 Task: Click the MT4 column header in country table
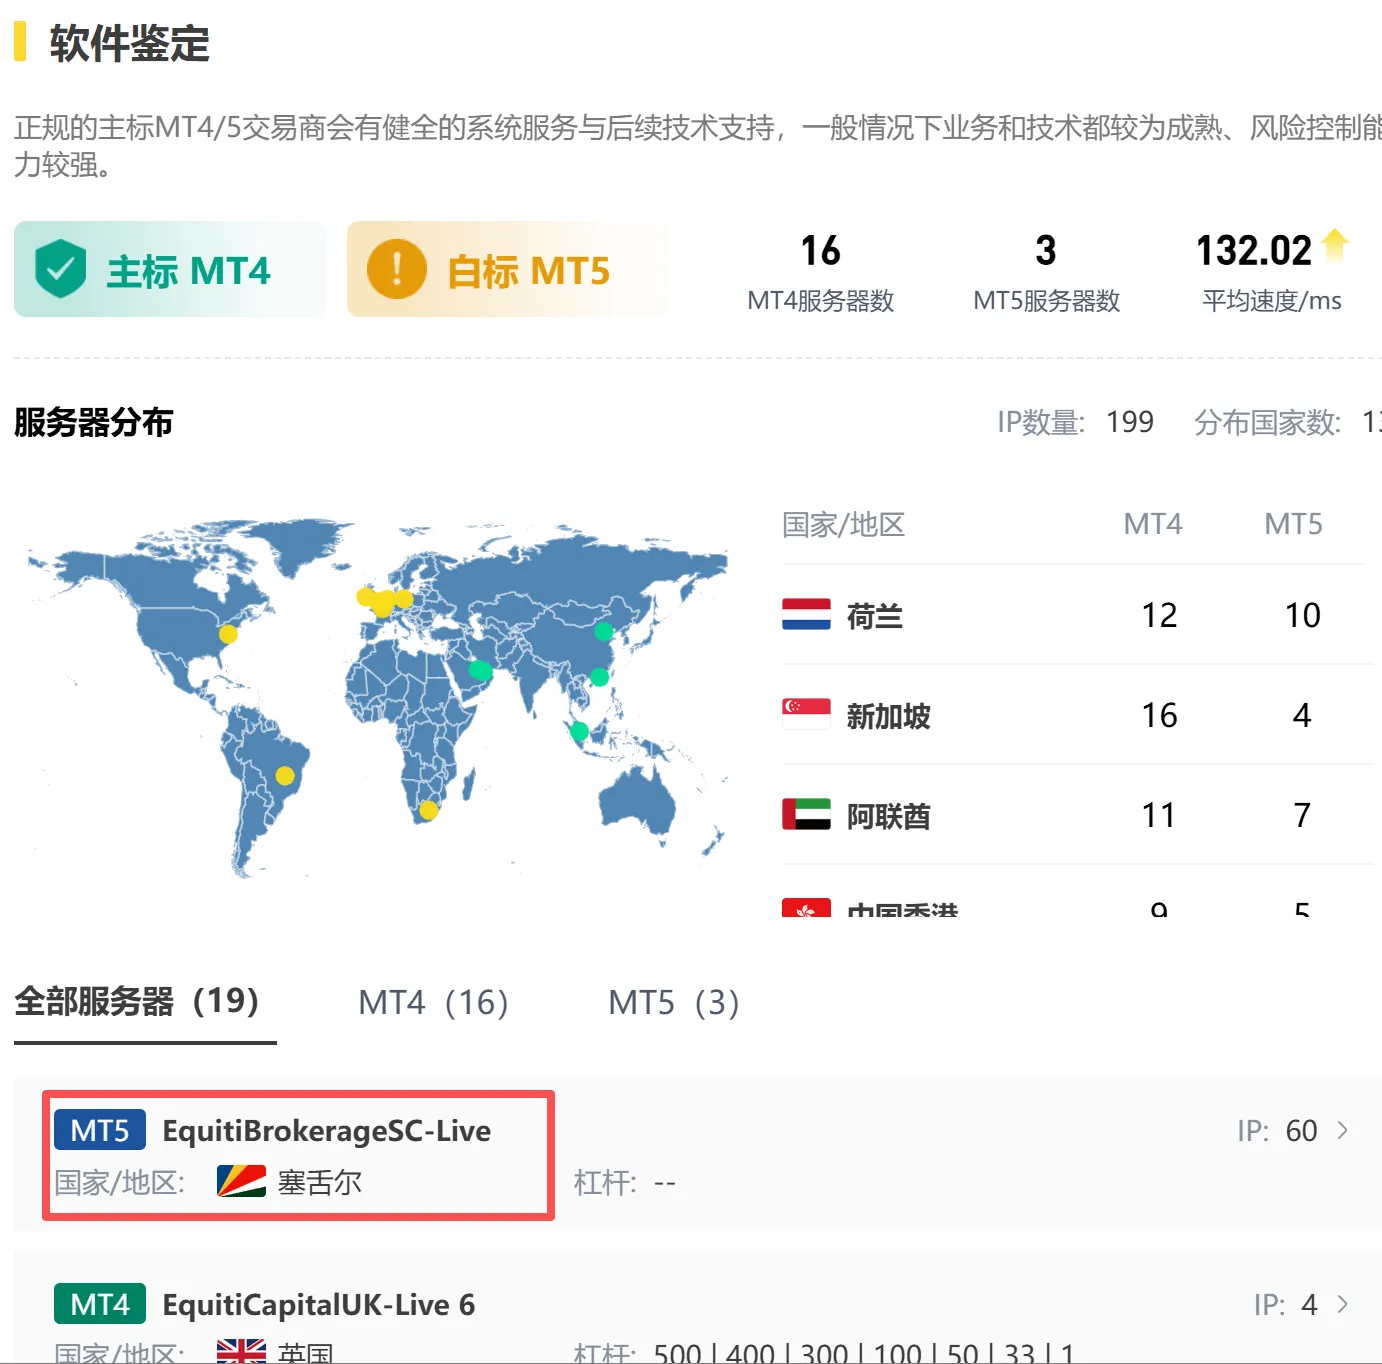point(1153,524)
